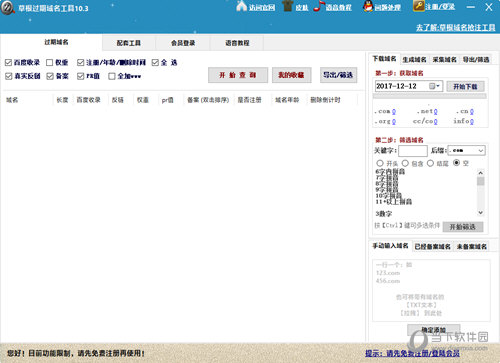Expand the 后缀 .com dropdown

pyautogui.click(x=466, y=151)
